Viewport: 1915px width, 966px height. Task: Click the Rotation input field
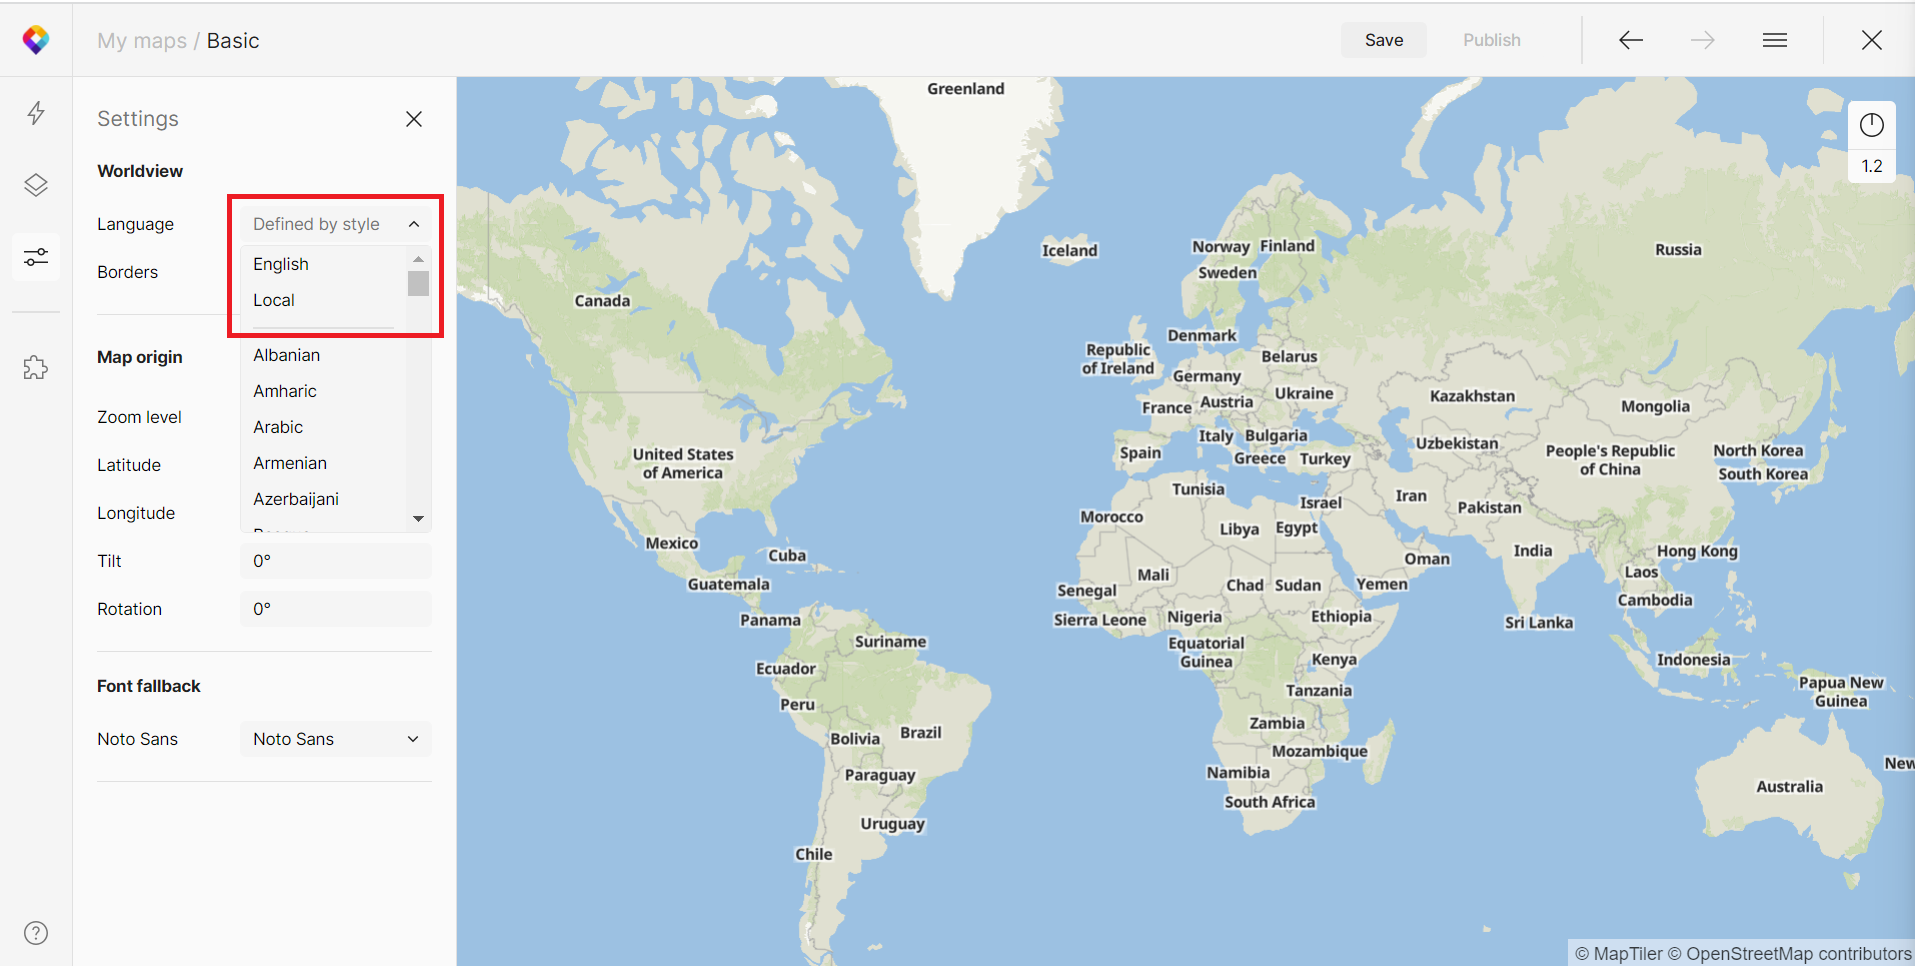[335, 609]
